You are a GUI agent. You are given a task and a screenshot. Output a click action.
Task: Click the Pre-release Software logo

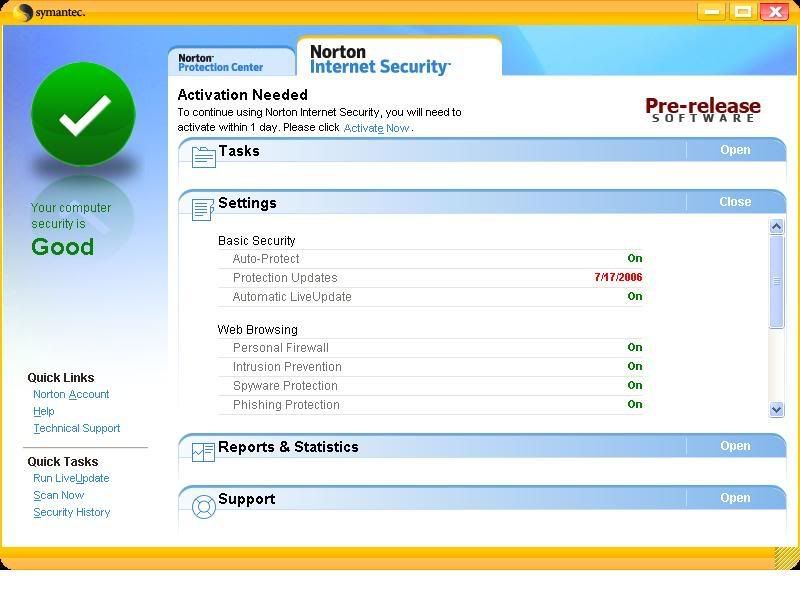click(x=702, y=110)
